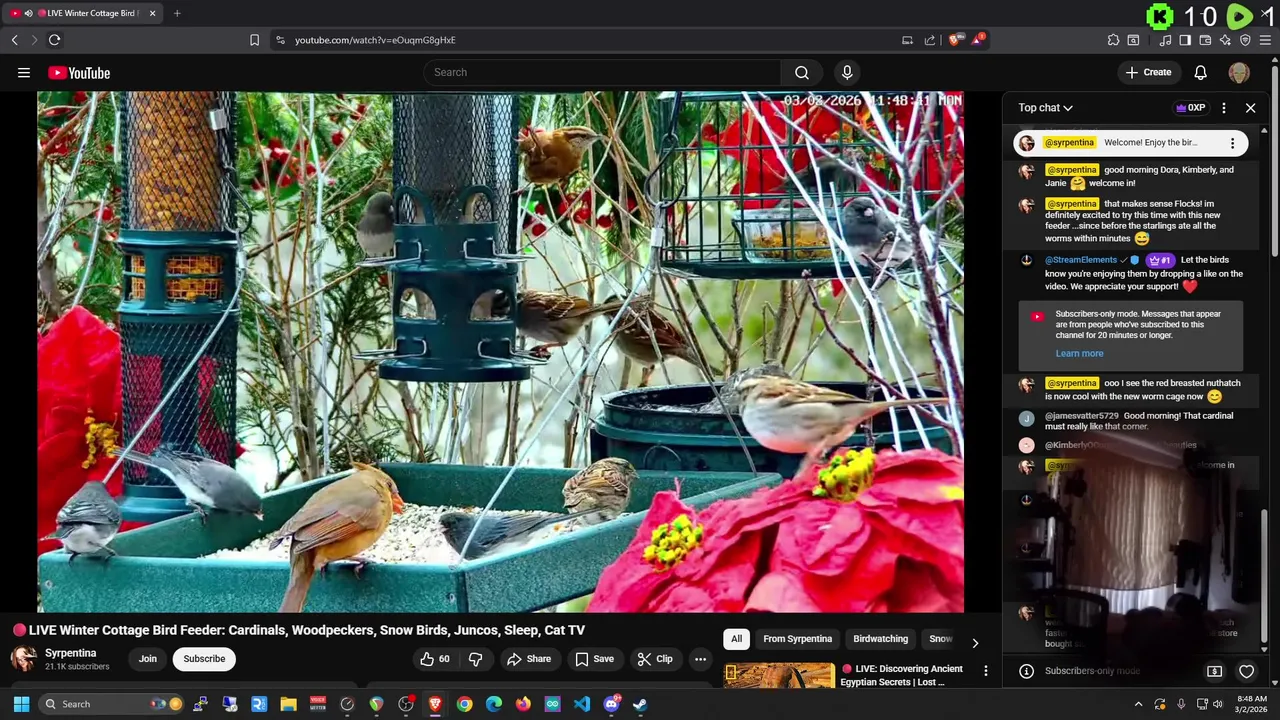The width and height of the screenshot is (1280, 720).
Task: Toggle the browser sidebar panel
Action: tap(1185, 40)
